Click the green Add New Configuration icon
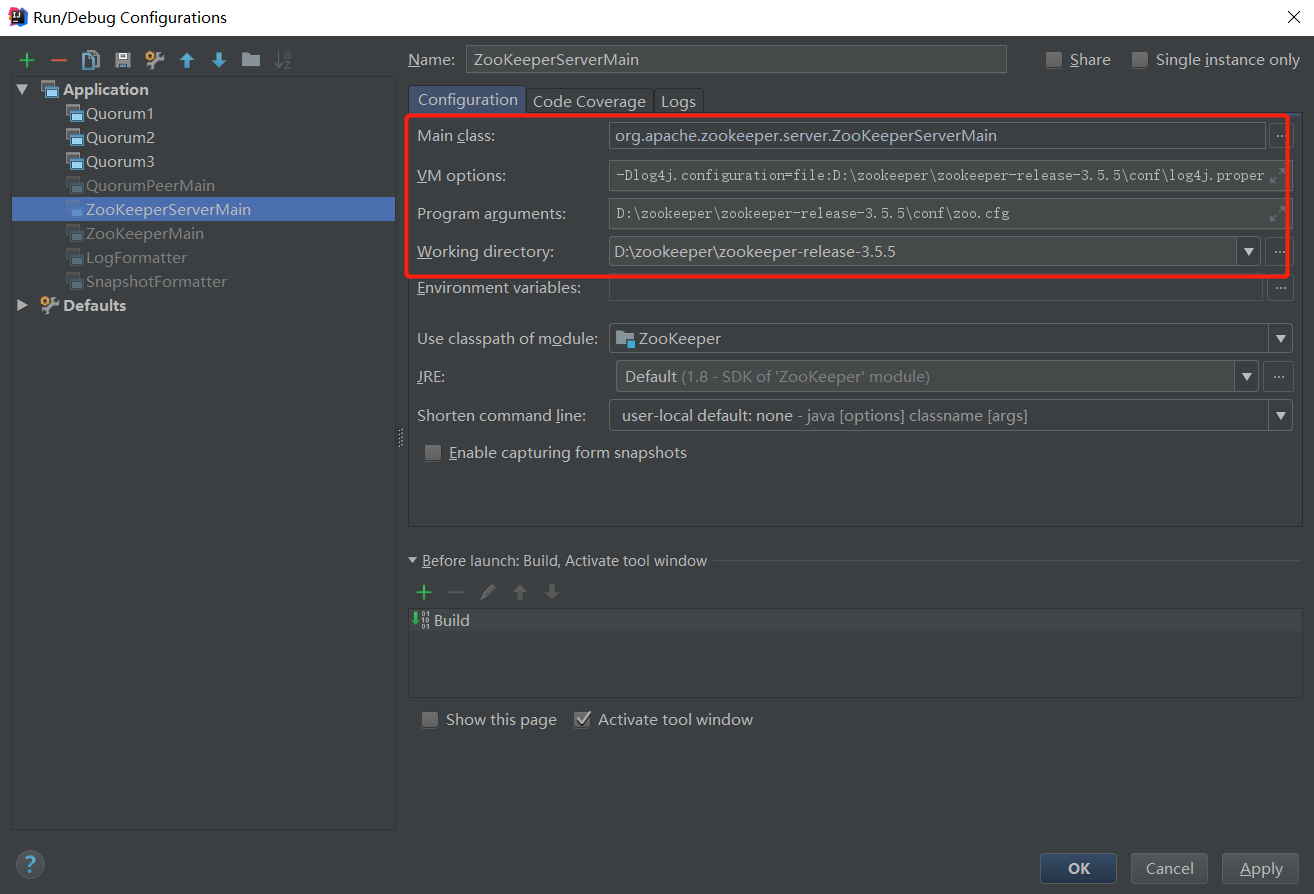 click(27, 60)
